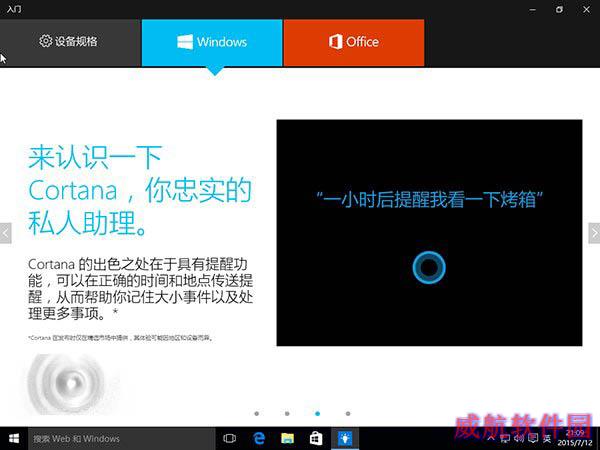Screen dimensions: 600x450
Task: Open the Windows Start menu
Action: point(14,439)
